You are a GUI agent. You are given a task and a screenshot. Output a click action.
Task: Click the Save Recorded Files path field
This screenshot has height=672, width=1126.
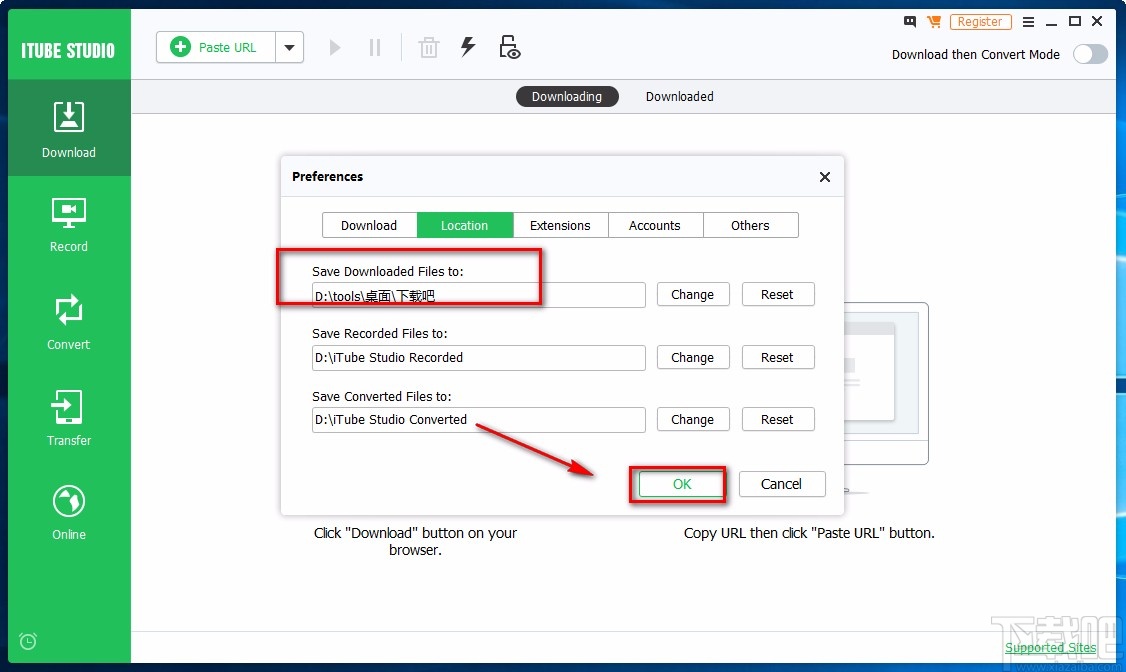[x=478, y=357]
